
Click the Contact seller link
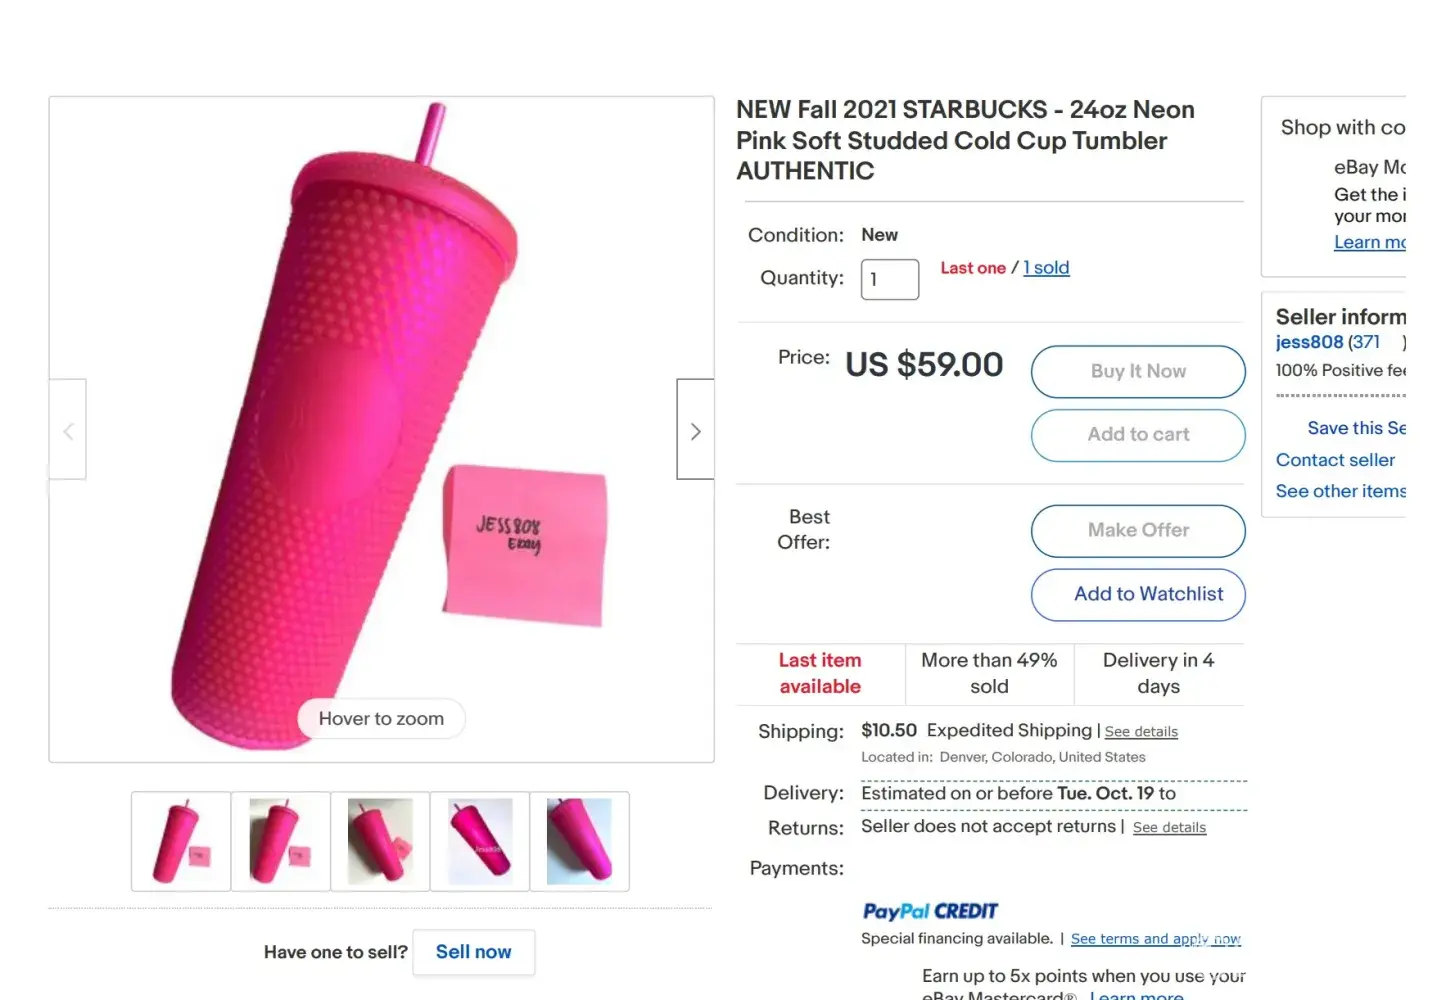click(x=1335, y=460)
